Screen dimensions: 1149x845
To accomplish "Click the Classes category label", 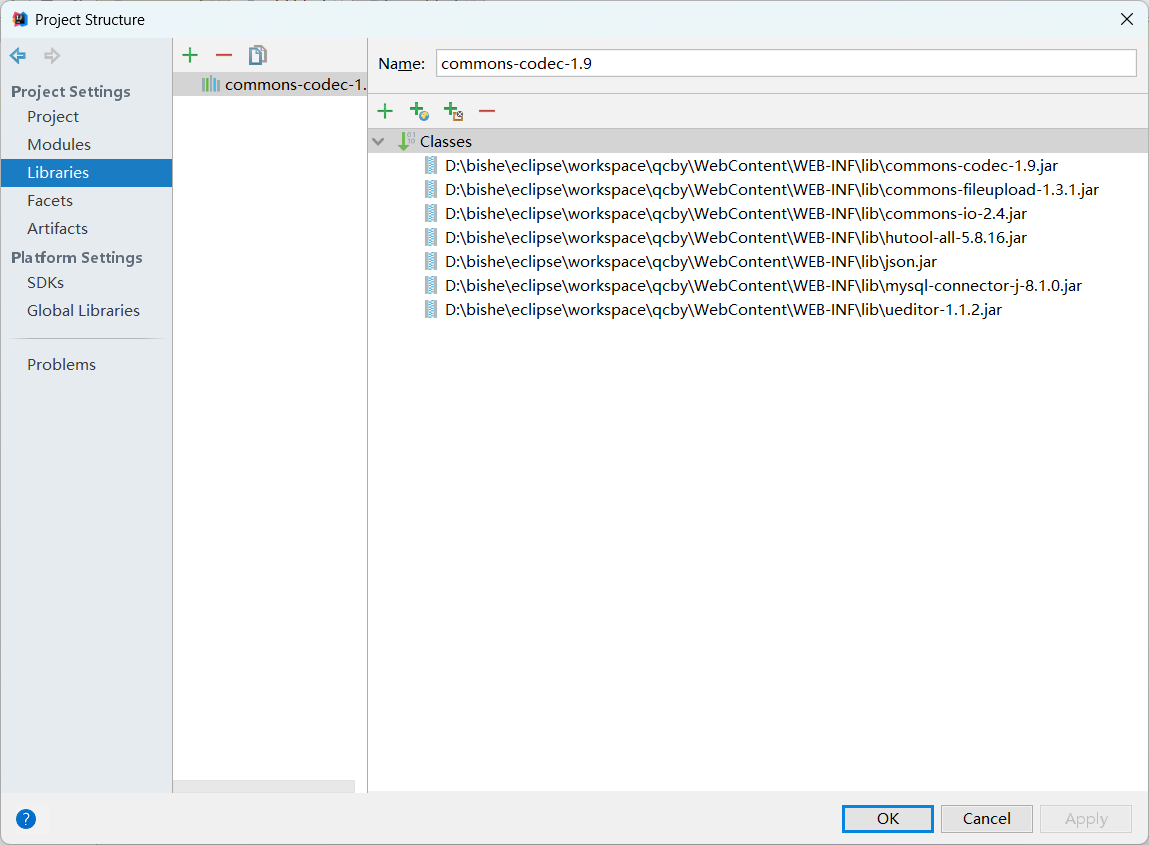I will coord(446,141).
